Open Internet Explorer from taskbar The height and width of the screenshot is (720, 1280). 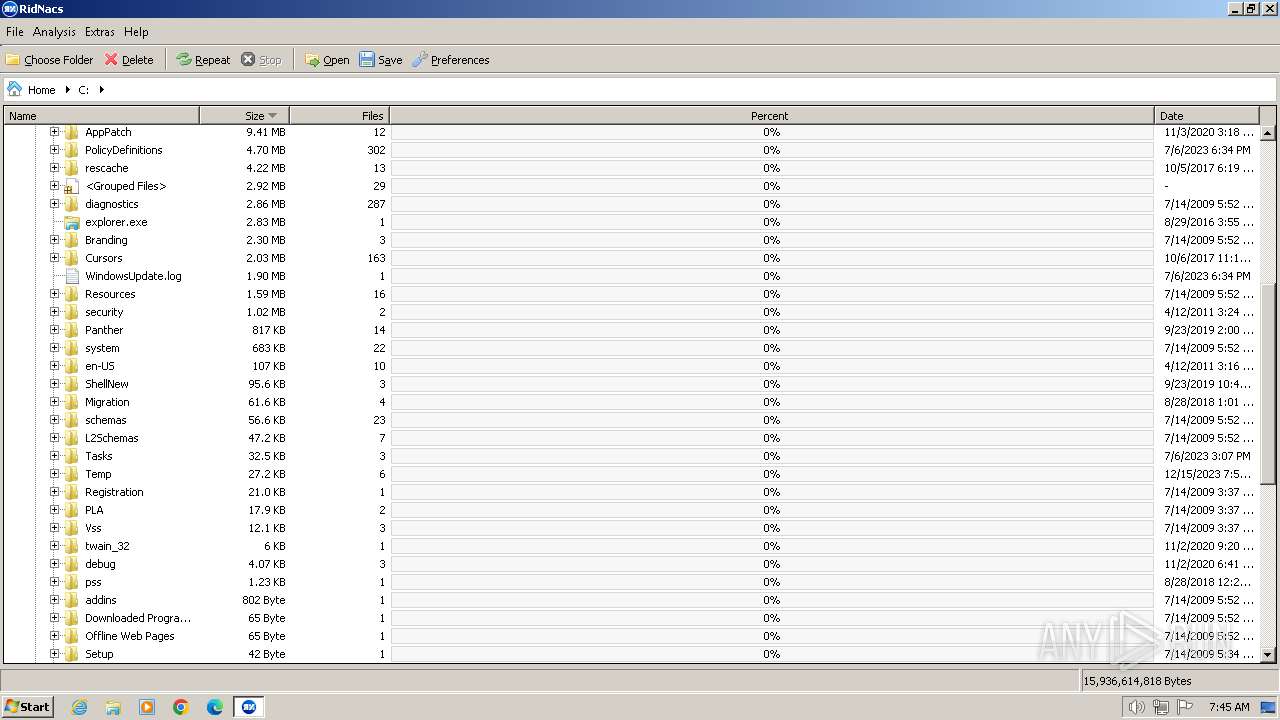(79, 707)
